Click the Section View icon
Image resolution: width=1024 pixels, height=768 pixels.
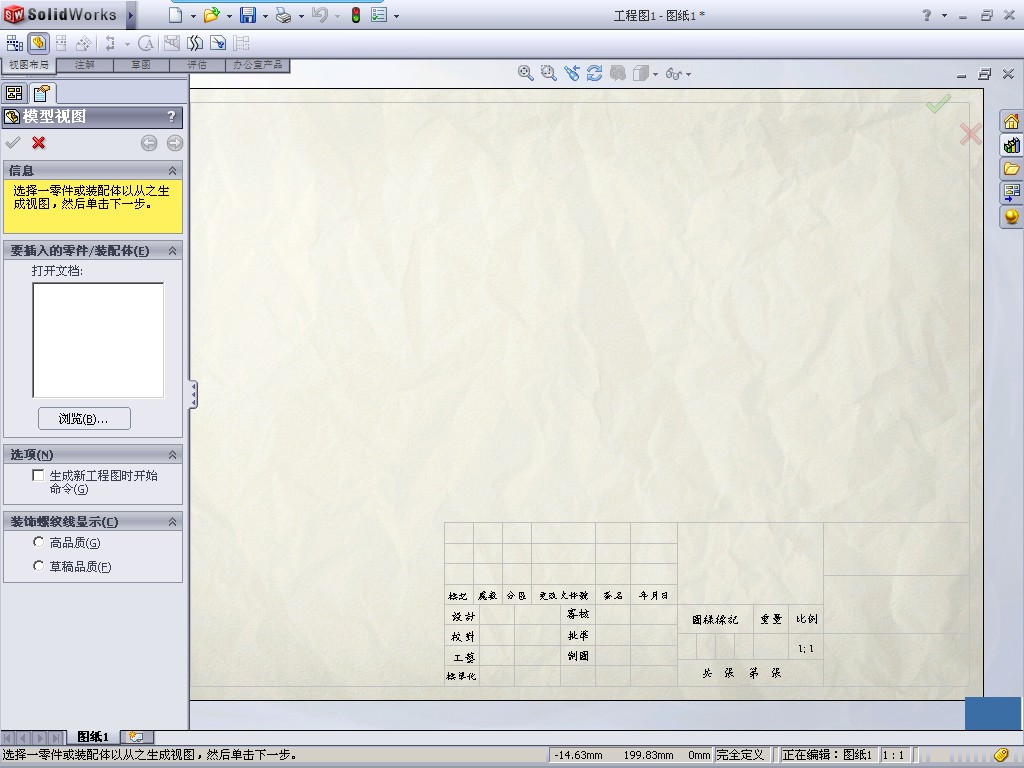[x=110, y=44]
